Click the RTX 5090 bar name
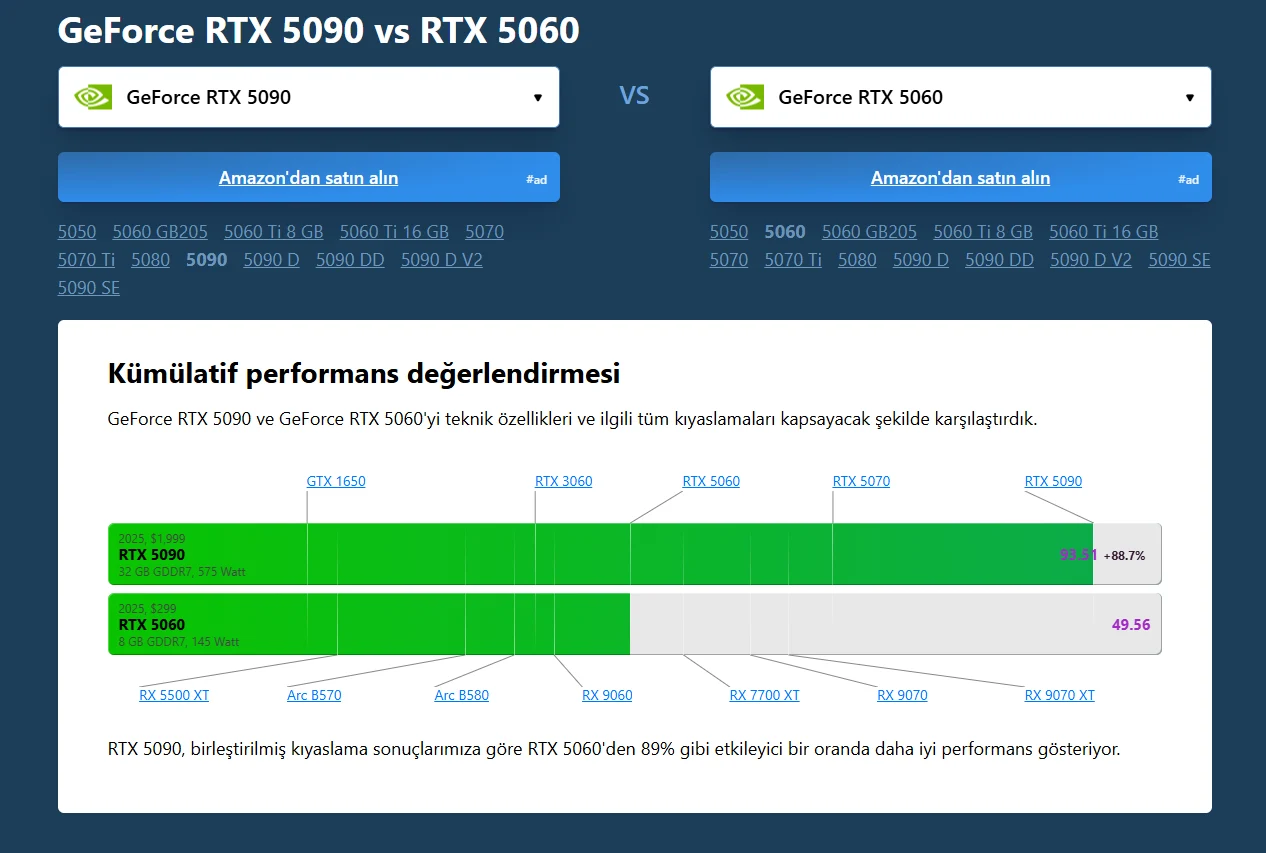The width and height of the screenshot is (1266, 853). (152, 555)
